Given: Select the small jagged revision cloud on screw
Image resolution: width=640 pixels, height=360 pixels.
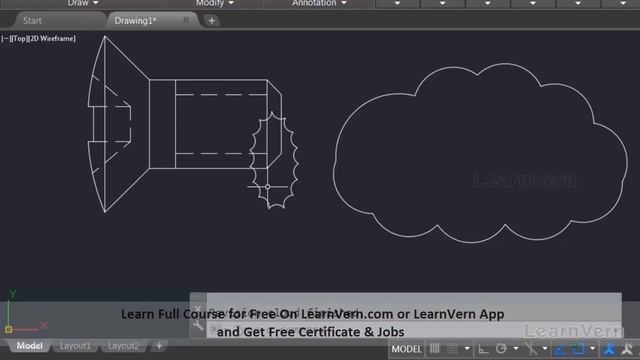Looking at the screenshot, I should pos(273,160).
